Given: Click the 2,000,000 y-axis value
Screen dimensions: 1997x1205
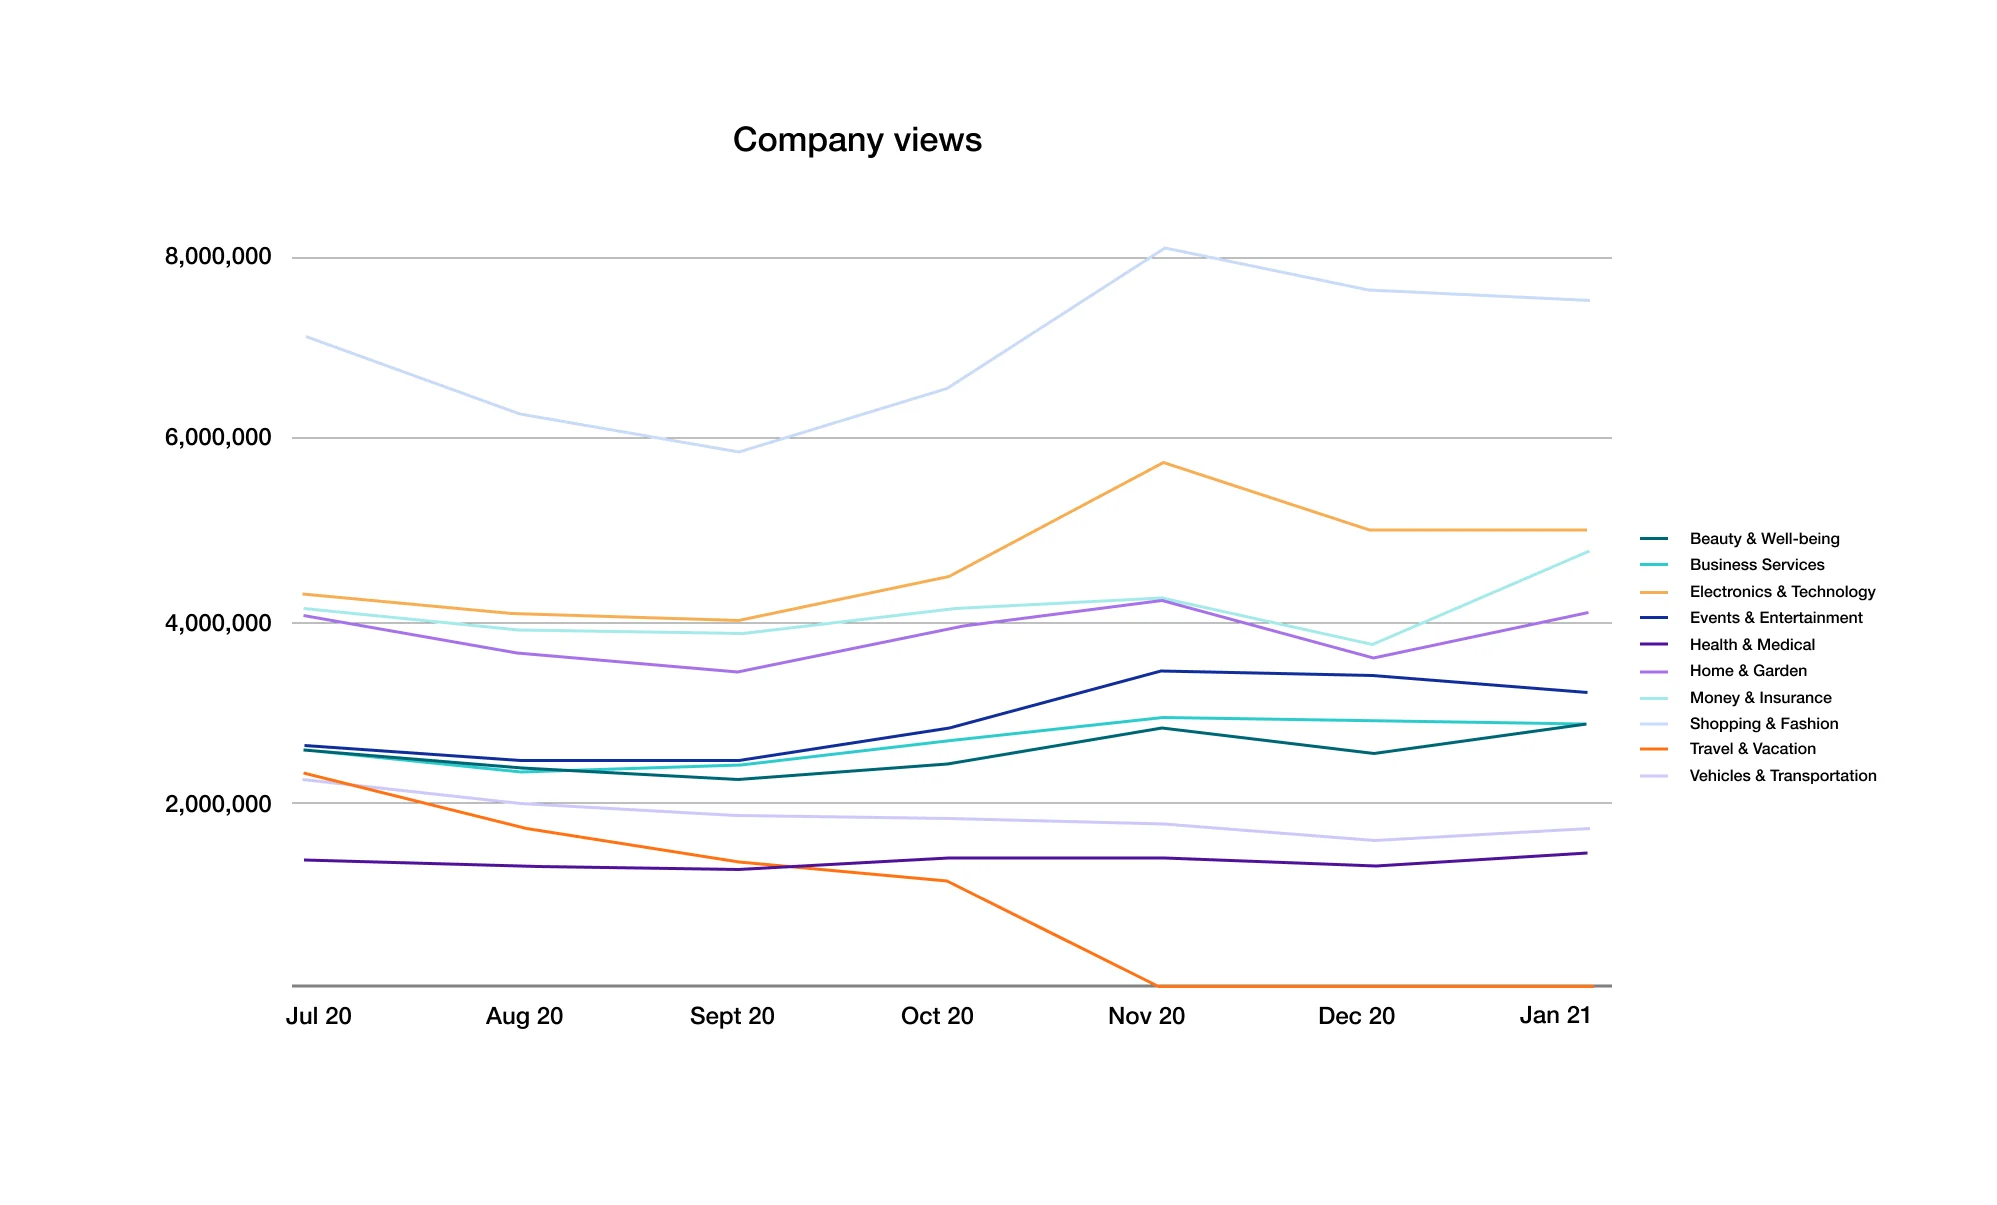Looking at the screenshot, I should (218, 804).
